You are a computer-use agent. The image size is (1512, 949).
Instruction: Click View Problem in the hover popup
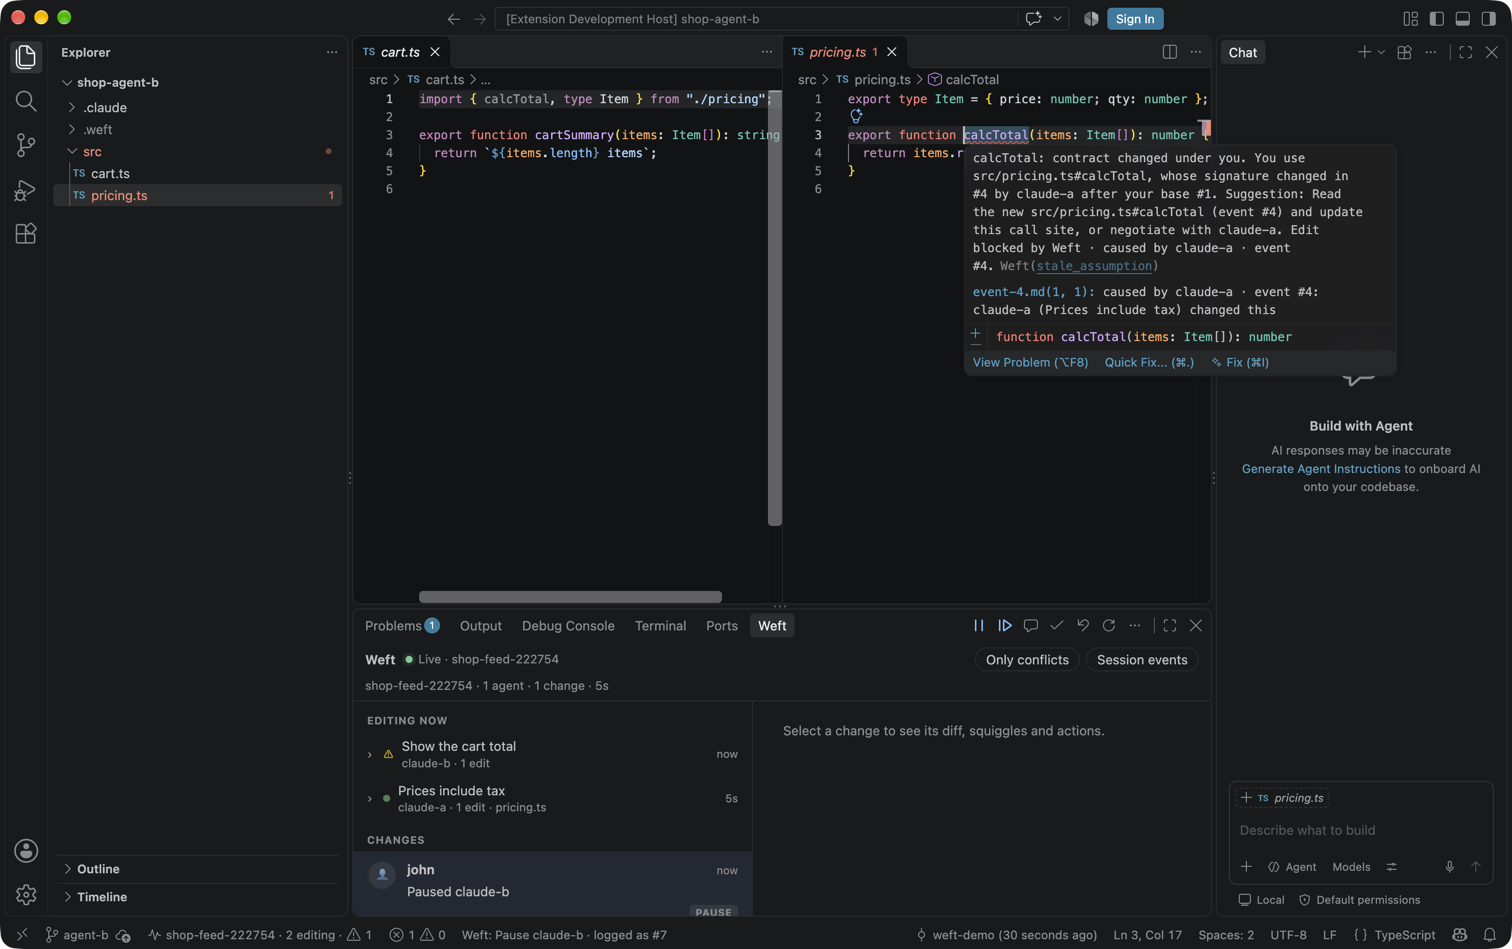(1030, 362)
